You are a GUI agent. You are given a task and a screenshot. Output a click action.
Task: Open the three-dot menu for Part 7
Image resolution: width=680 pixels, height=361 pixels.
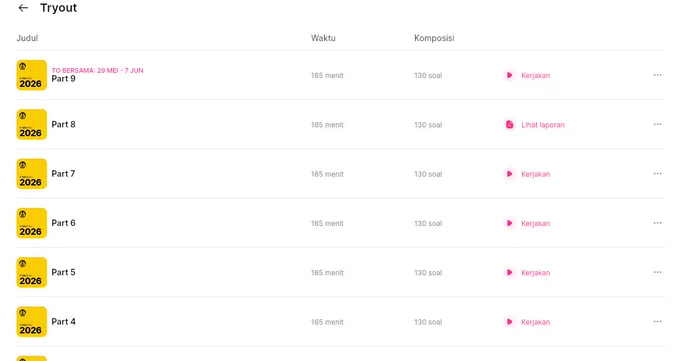click(657, 174)
